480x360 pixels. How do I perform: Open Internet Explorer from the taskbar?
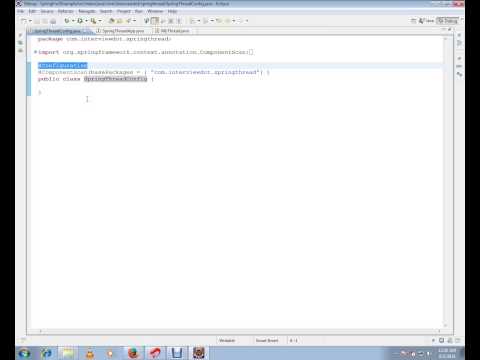click(46, 353)
